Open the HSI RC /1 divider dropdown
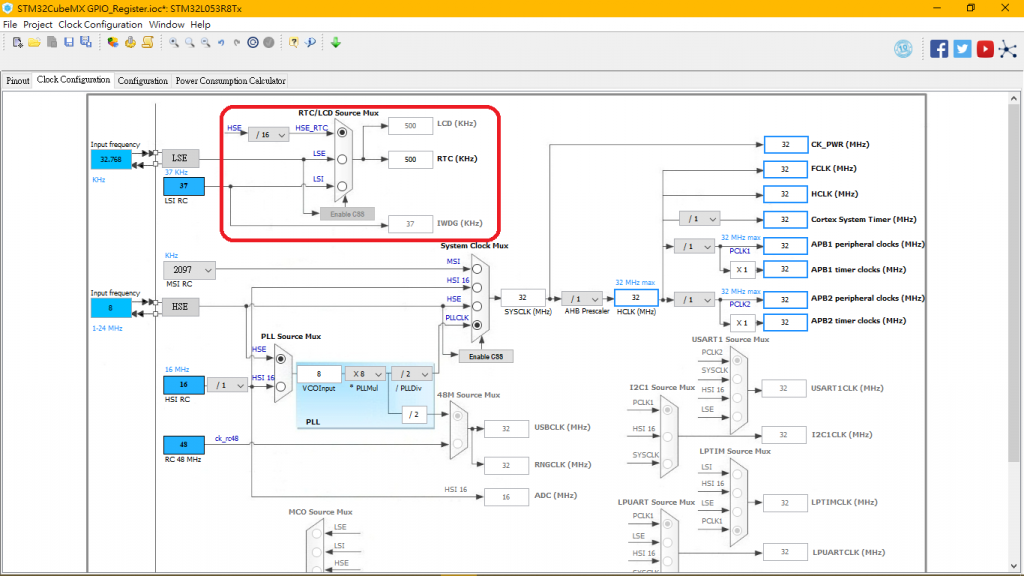The width and height of the screenshot is (1024, 576). coord(227,385)
